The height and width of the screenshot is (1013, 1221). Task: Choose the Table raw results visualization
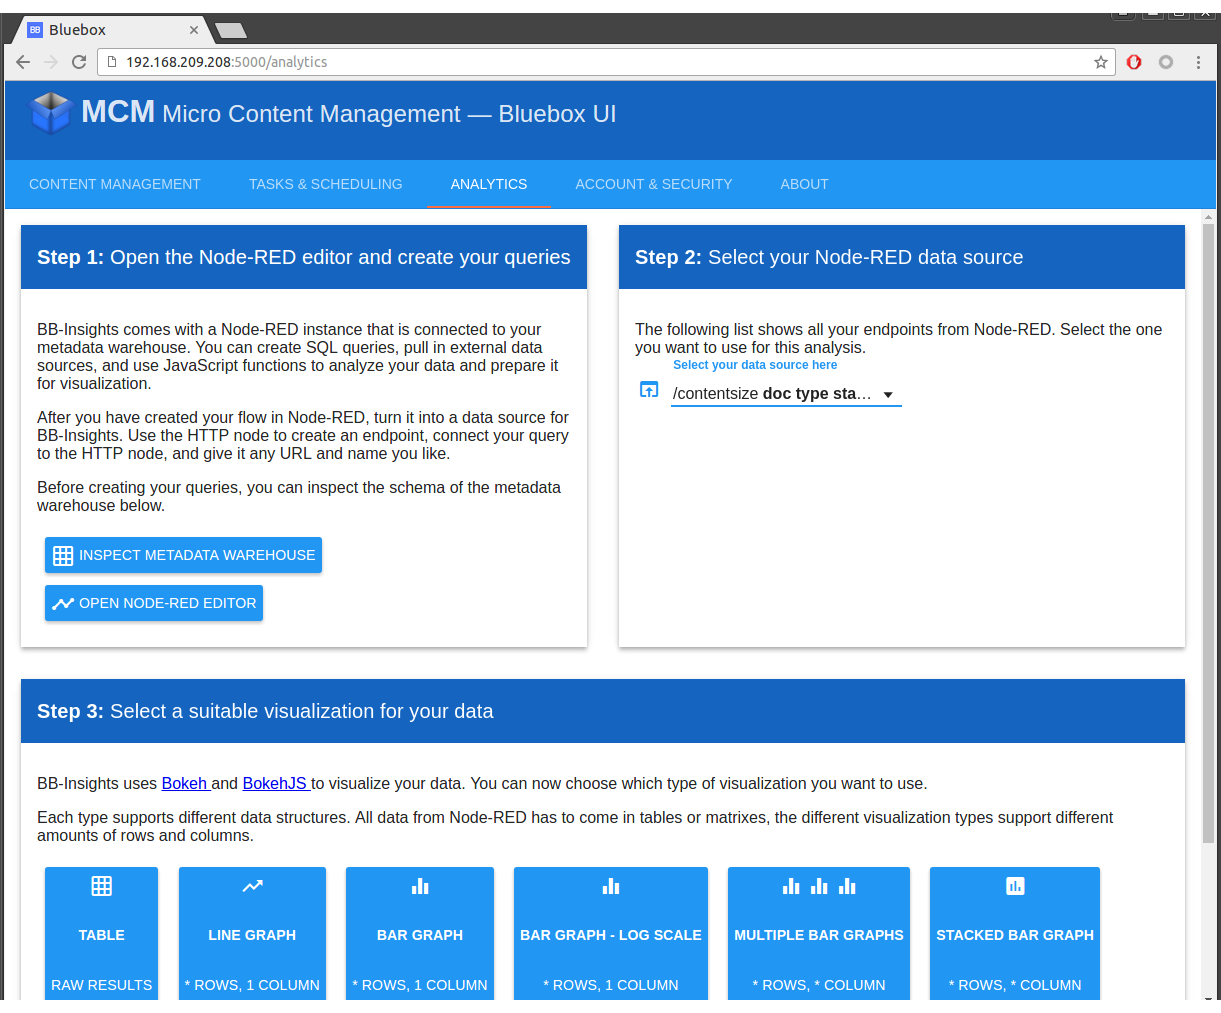[x=102, y=933]
